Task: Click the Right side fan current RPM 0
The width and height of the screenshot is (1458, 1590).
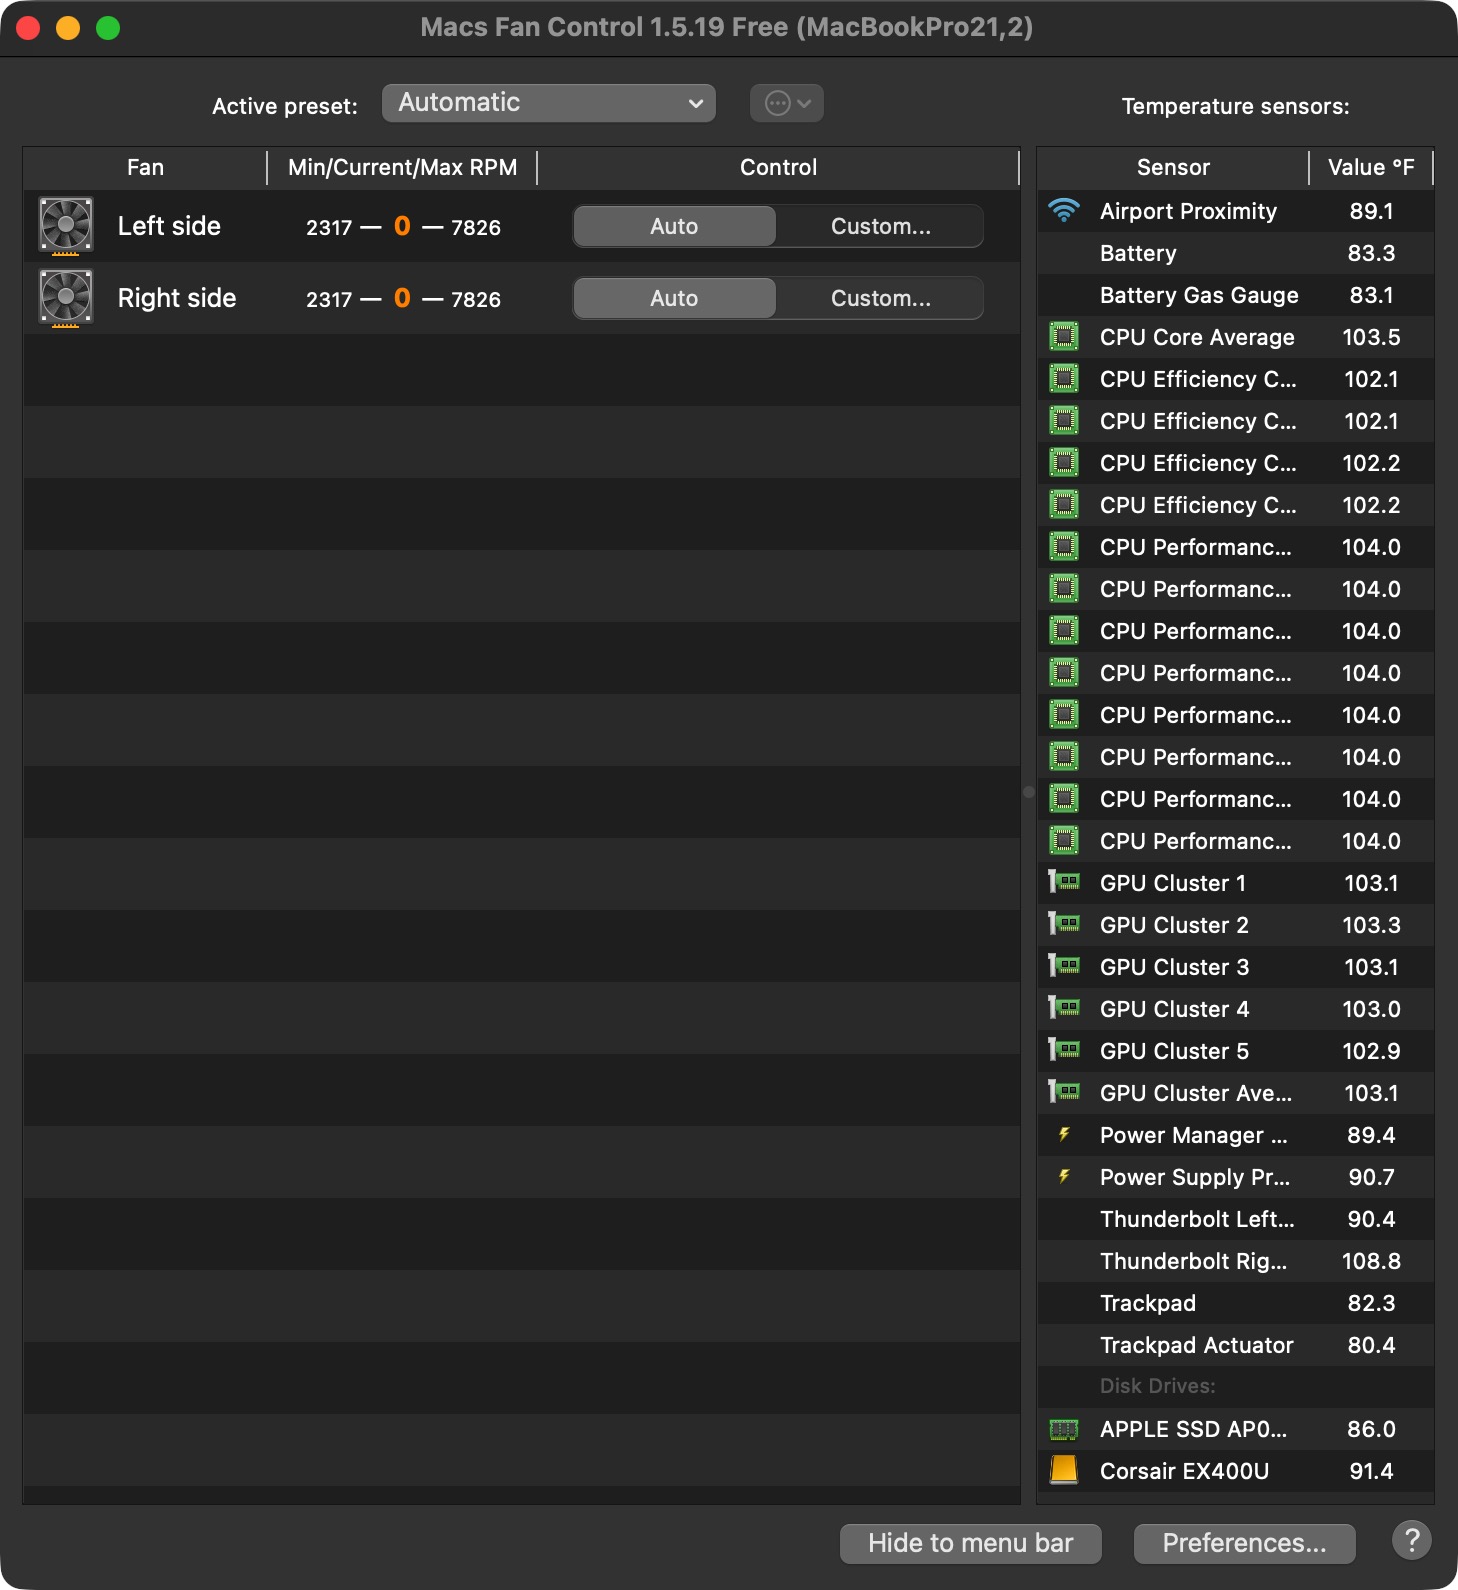Action: point(402,298)
